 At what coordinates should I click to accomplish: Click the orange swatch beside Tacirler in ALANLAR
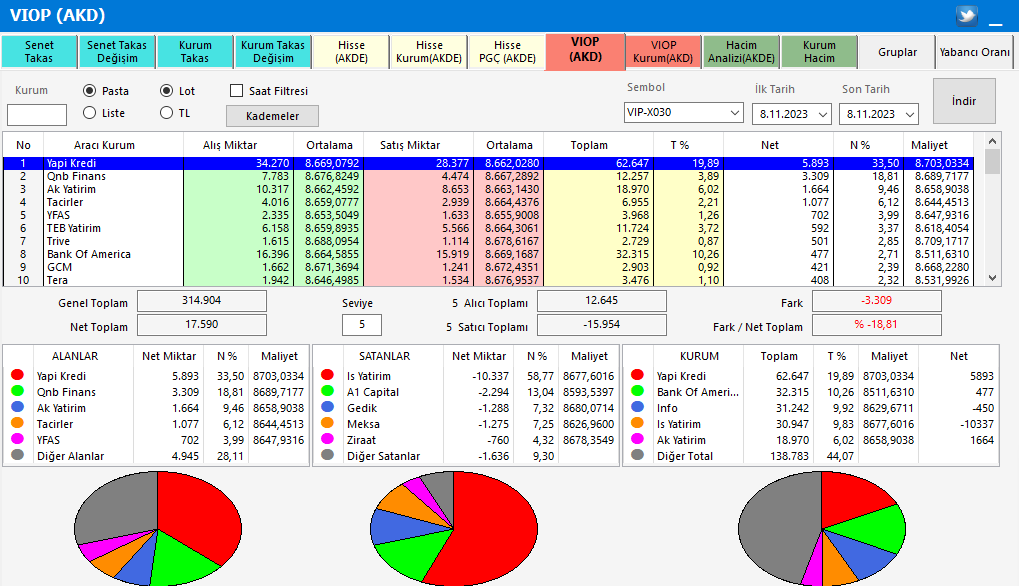click(18, 423)
